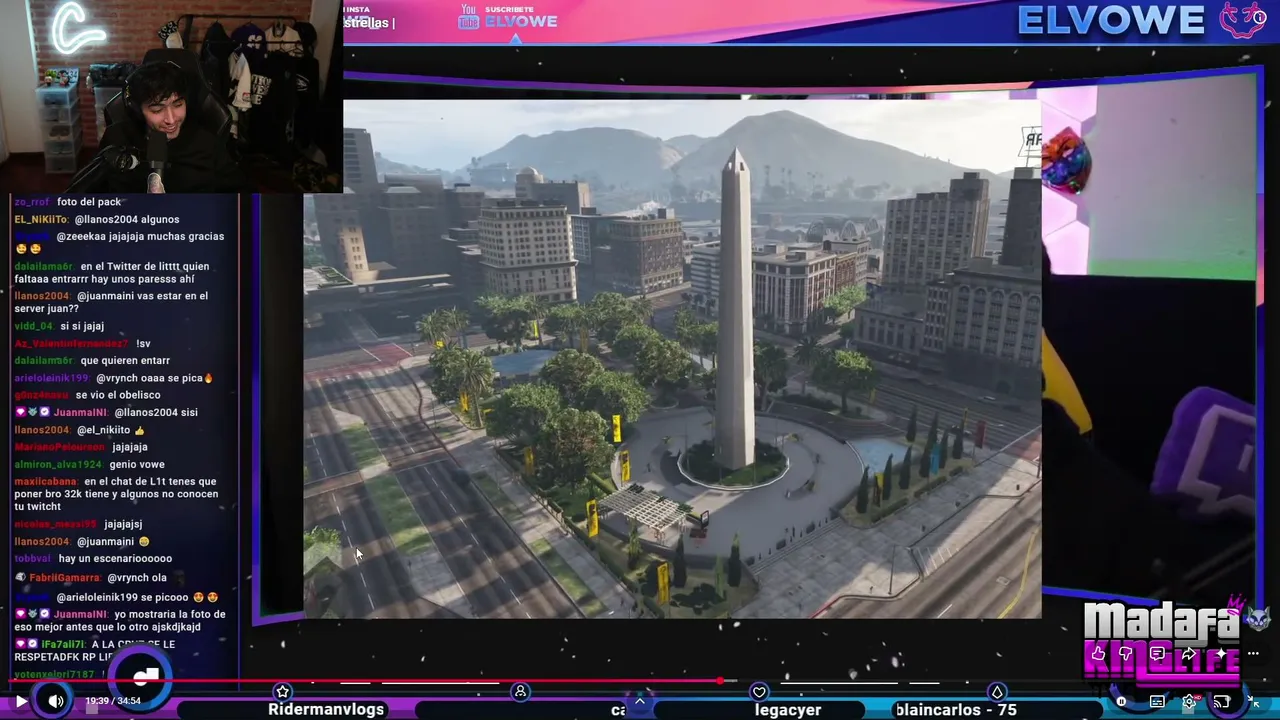Click the "legacyer" name label
Image resolution: width=1280 pixels, height=720 pixels.
[788, 710]
